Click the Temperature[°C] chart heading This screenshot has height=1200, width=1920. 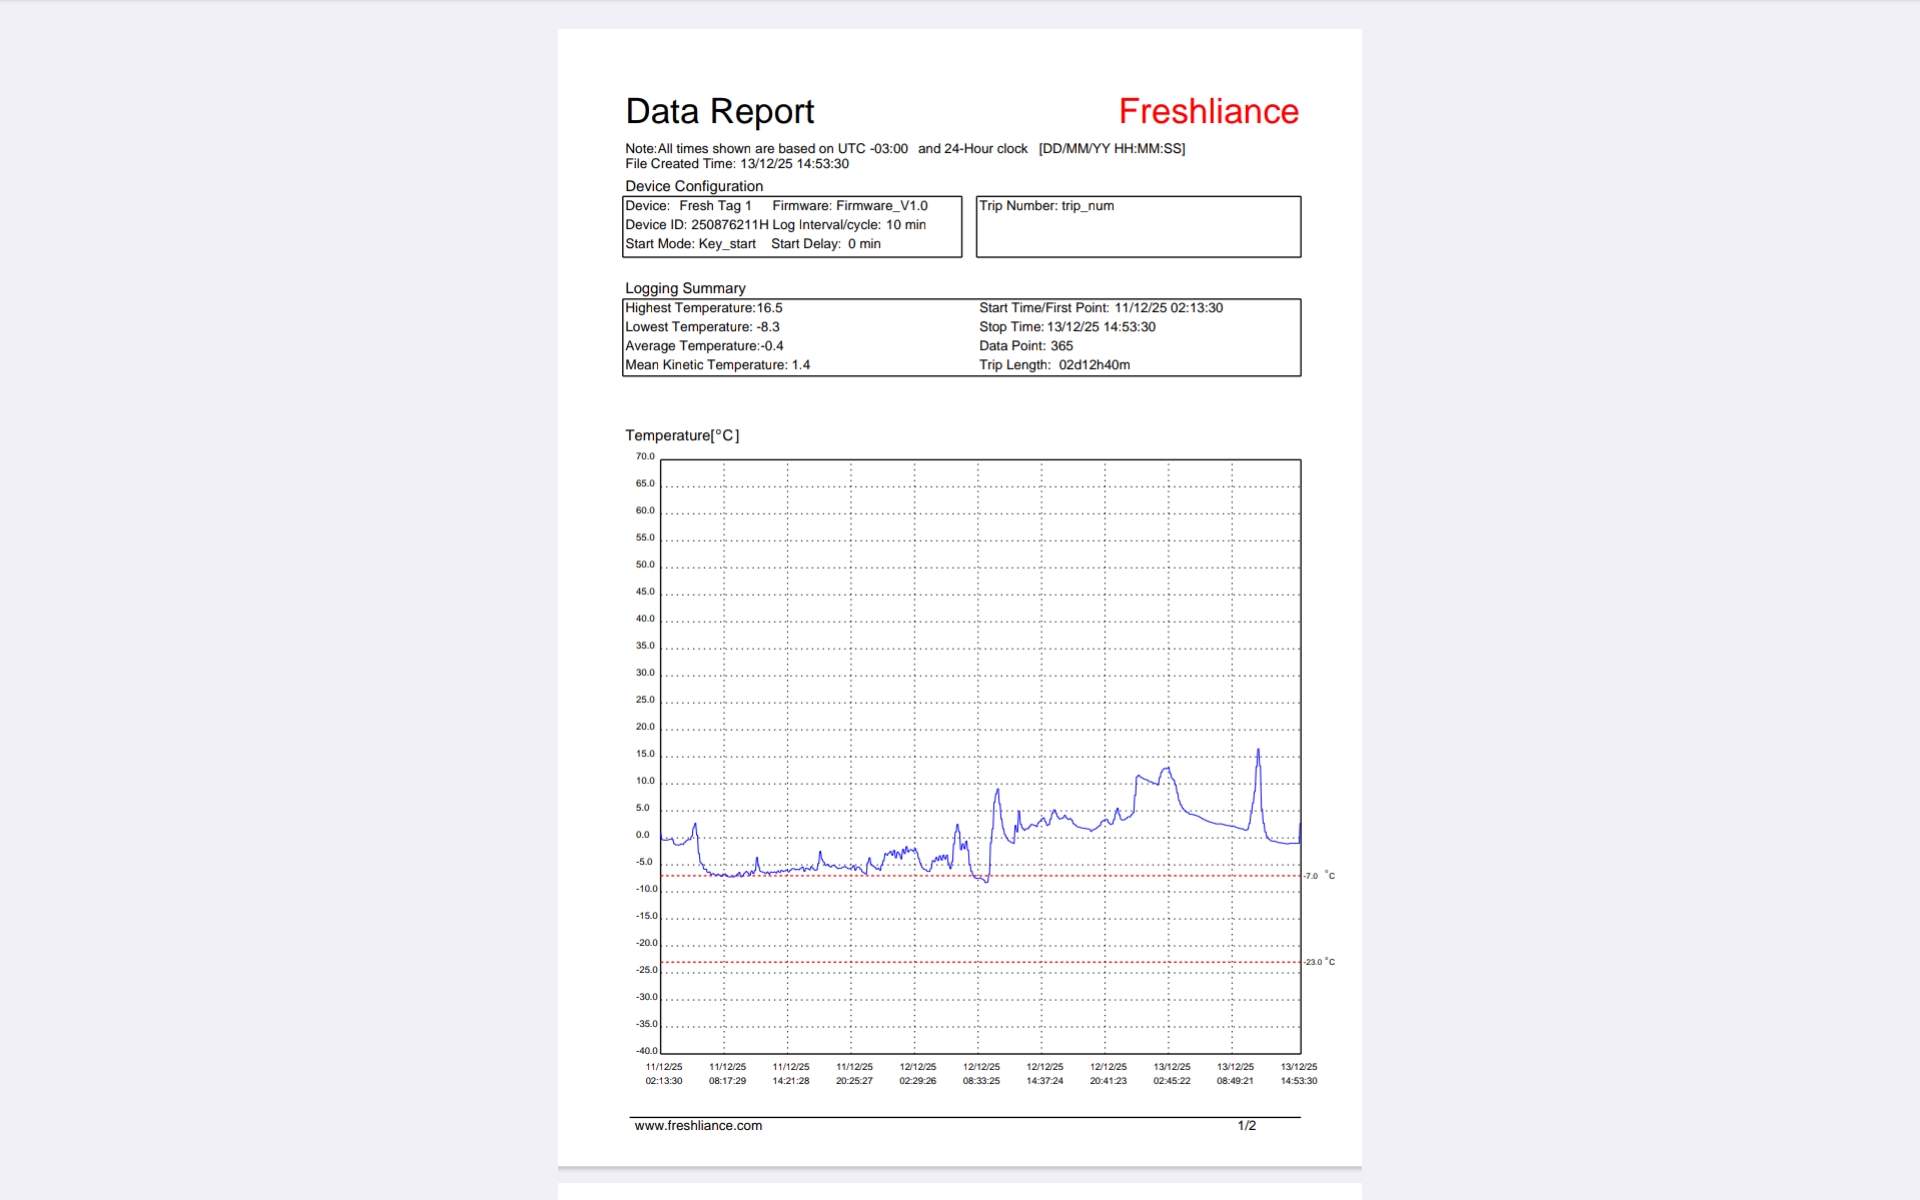tap(682, 435)
